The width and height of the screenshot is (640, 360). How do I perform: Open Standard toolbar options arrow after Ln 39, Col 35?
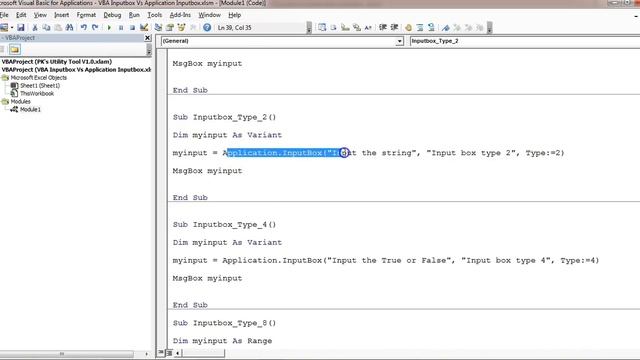[309, 28]
